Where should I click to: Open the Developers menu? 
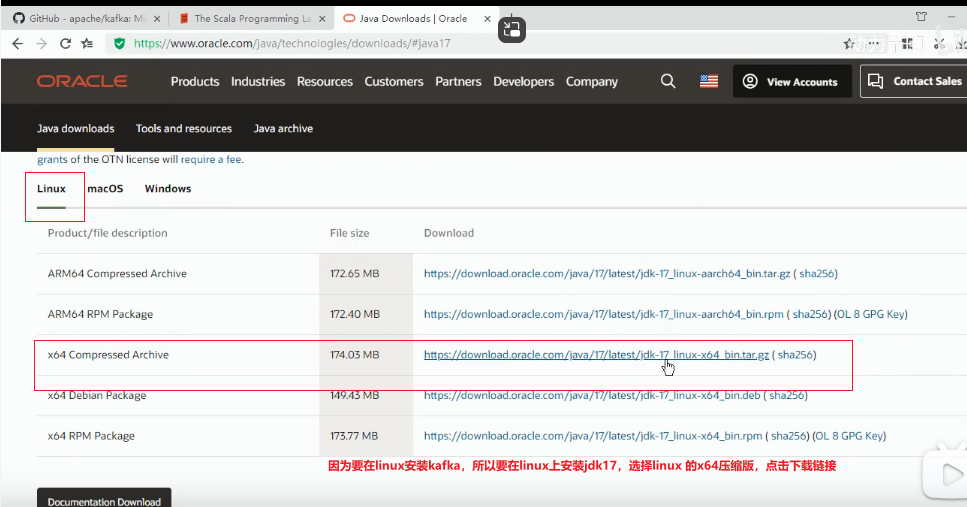(x=524, y=81)
